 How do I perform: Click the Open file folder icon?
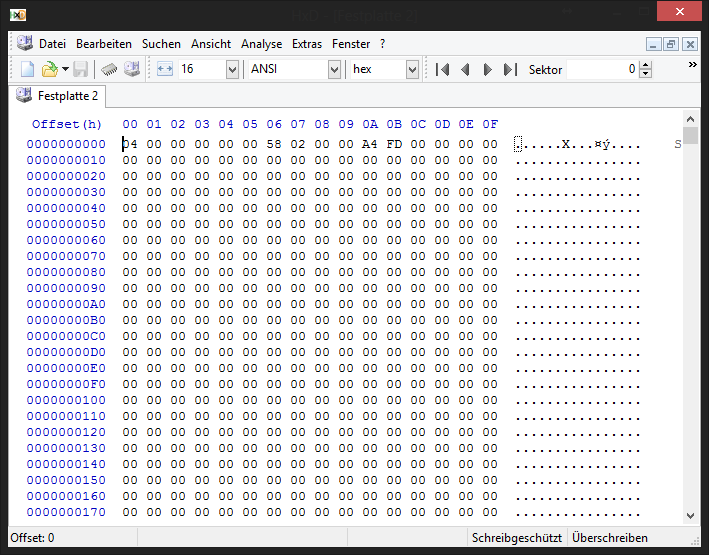[50, 69]
